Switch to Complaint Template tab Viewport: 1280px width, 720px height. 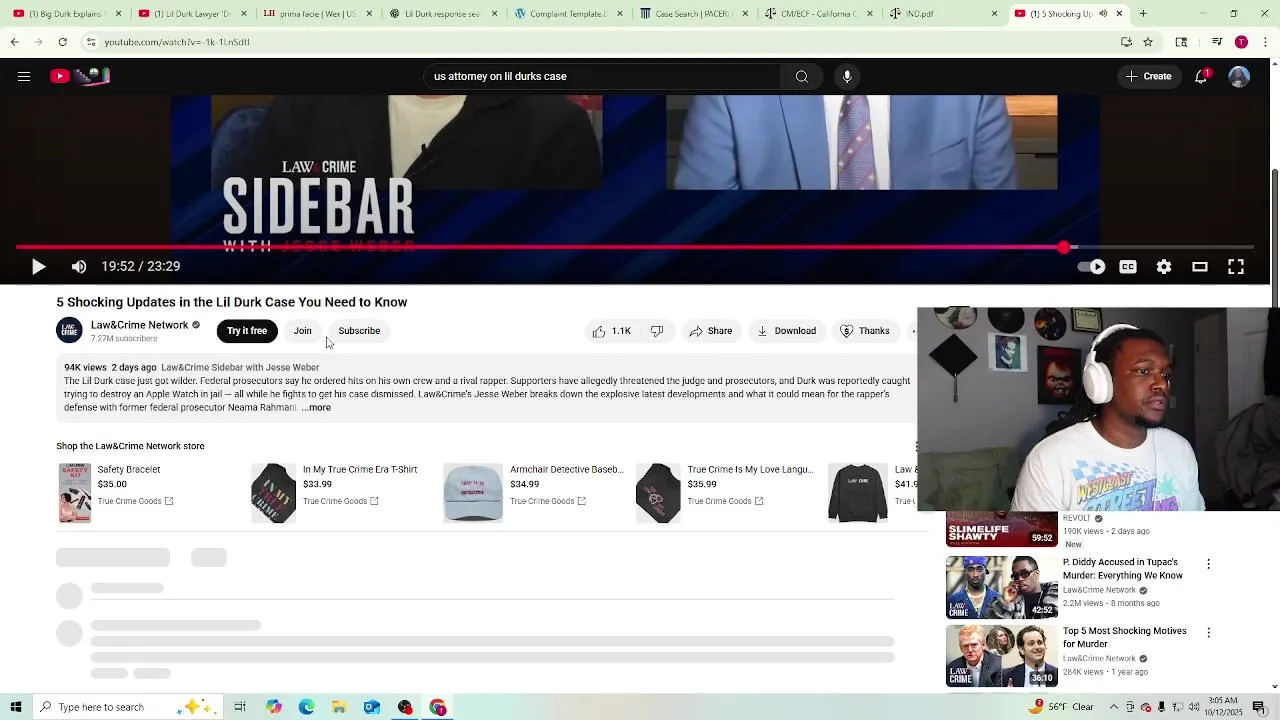[x=565, y=14]
